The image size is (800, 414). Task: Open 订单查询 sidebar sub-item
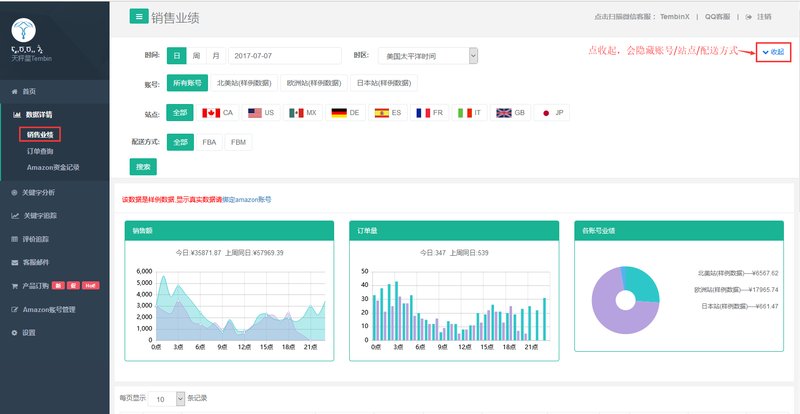pyautogui.click(x=40, y=152)
